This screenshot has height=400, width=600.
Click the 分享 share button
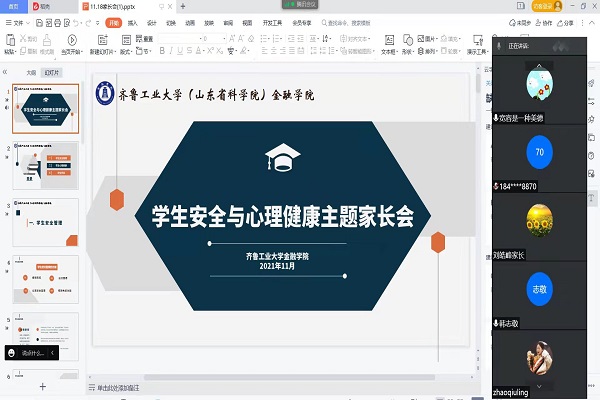pos(566,23)
